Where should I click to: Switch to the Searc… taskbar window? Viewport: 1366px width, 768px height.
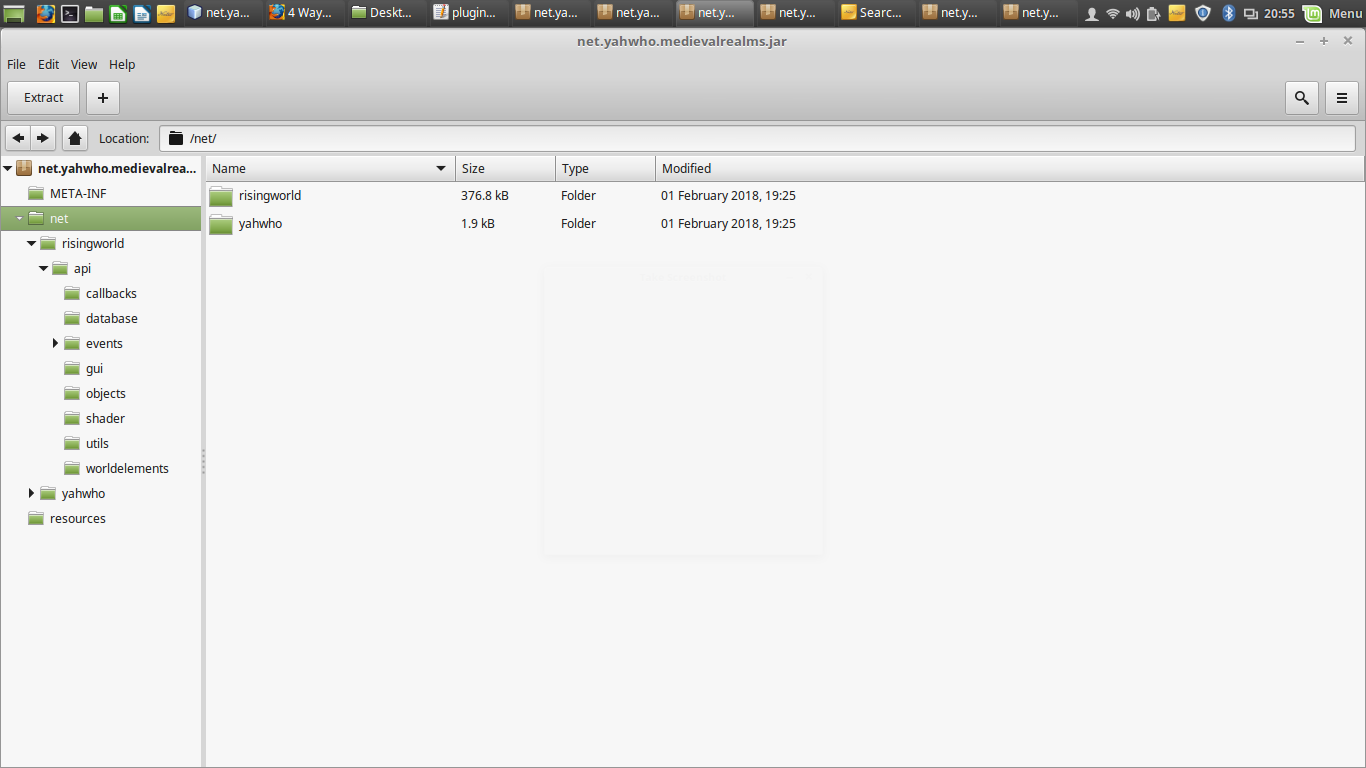point(875,13)
